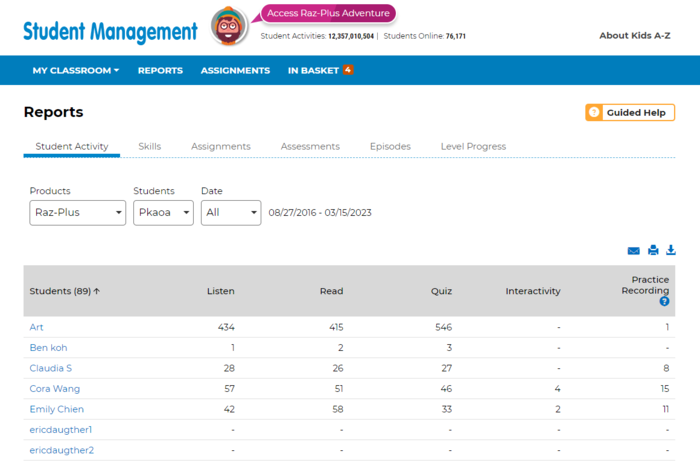This screenshot has width=700, height=463.
Task: Click the character avatar icon
Action: [x=230, y=27]
